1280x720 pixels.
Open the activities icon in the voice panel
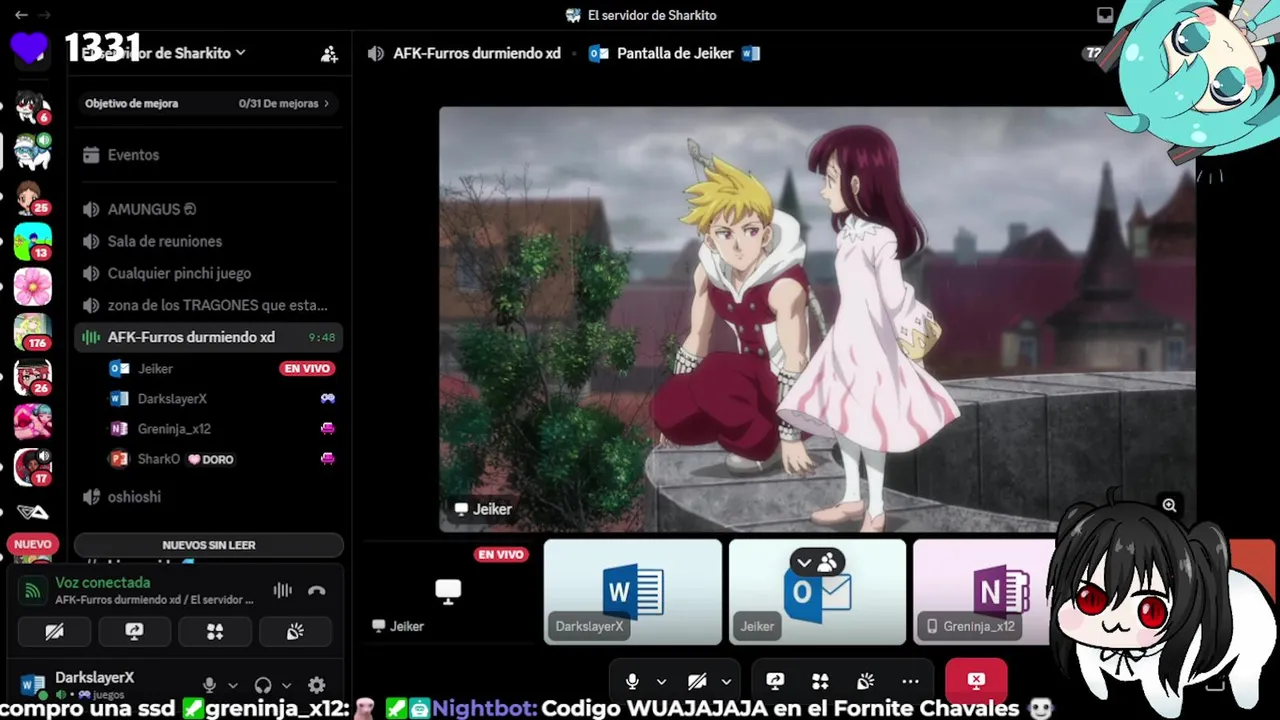(x=215, y=631)
